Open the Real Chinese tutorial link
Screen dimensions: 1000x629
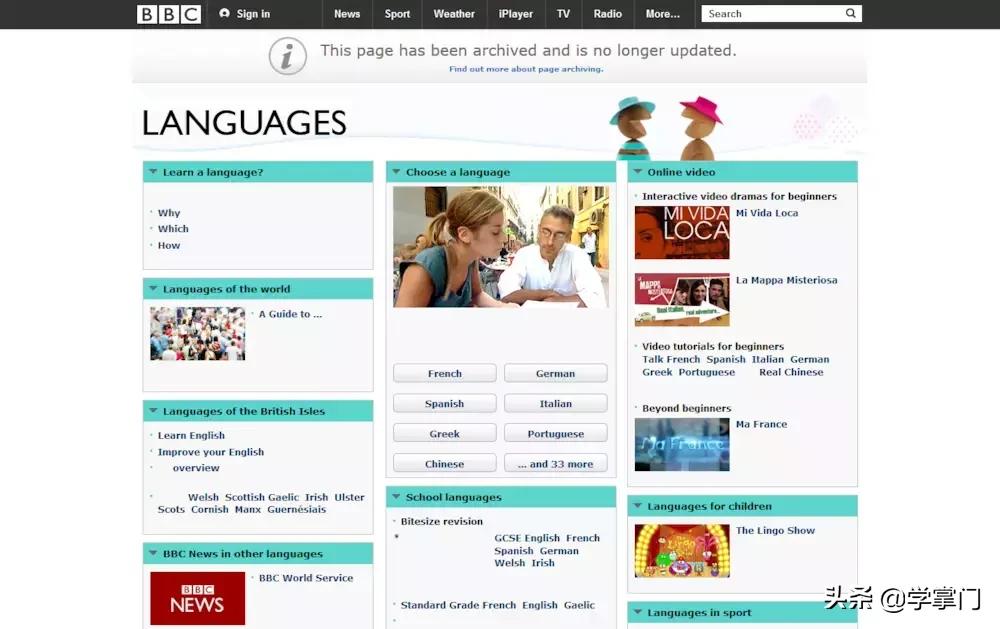pyautogui.click(x=791, y=372)
